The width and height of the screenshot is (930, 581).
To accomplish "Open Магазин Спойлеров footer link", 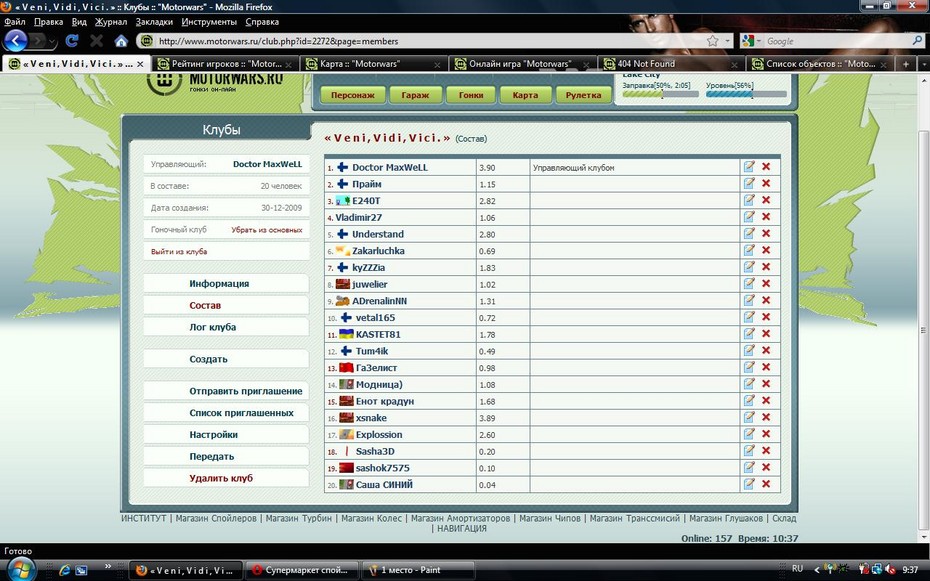I will point(216,518).
